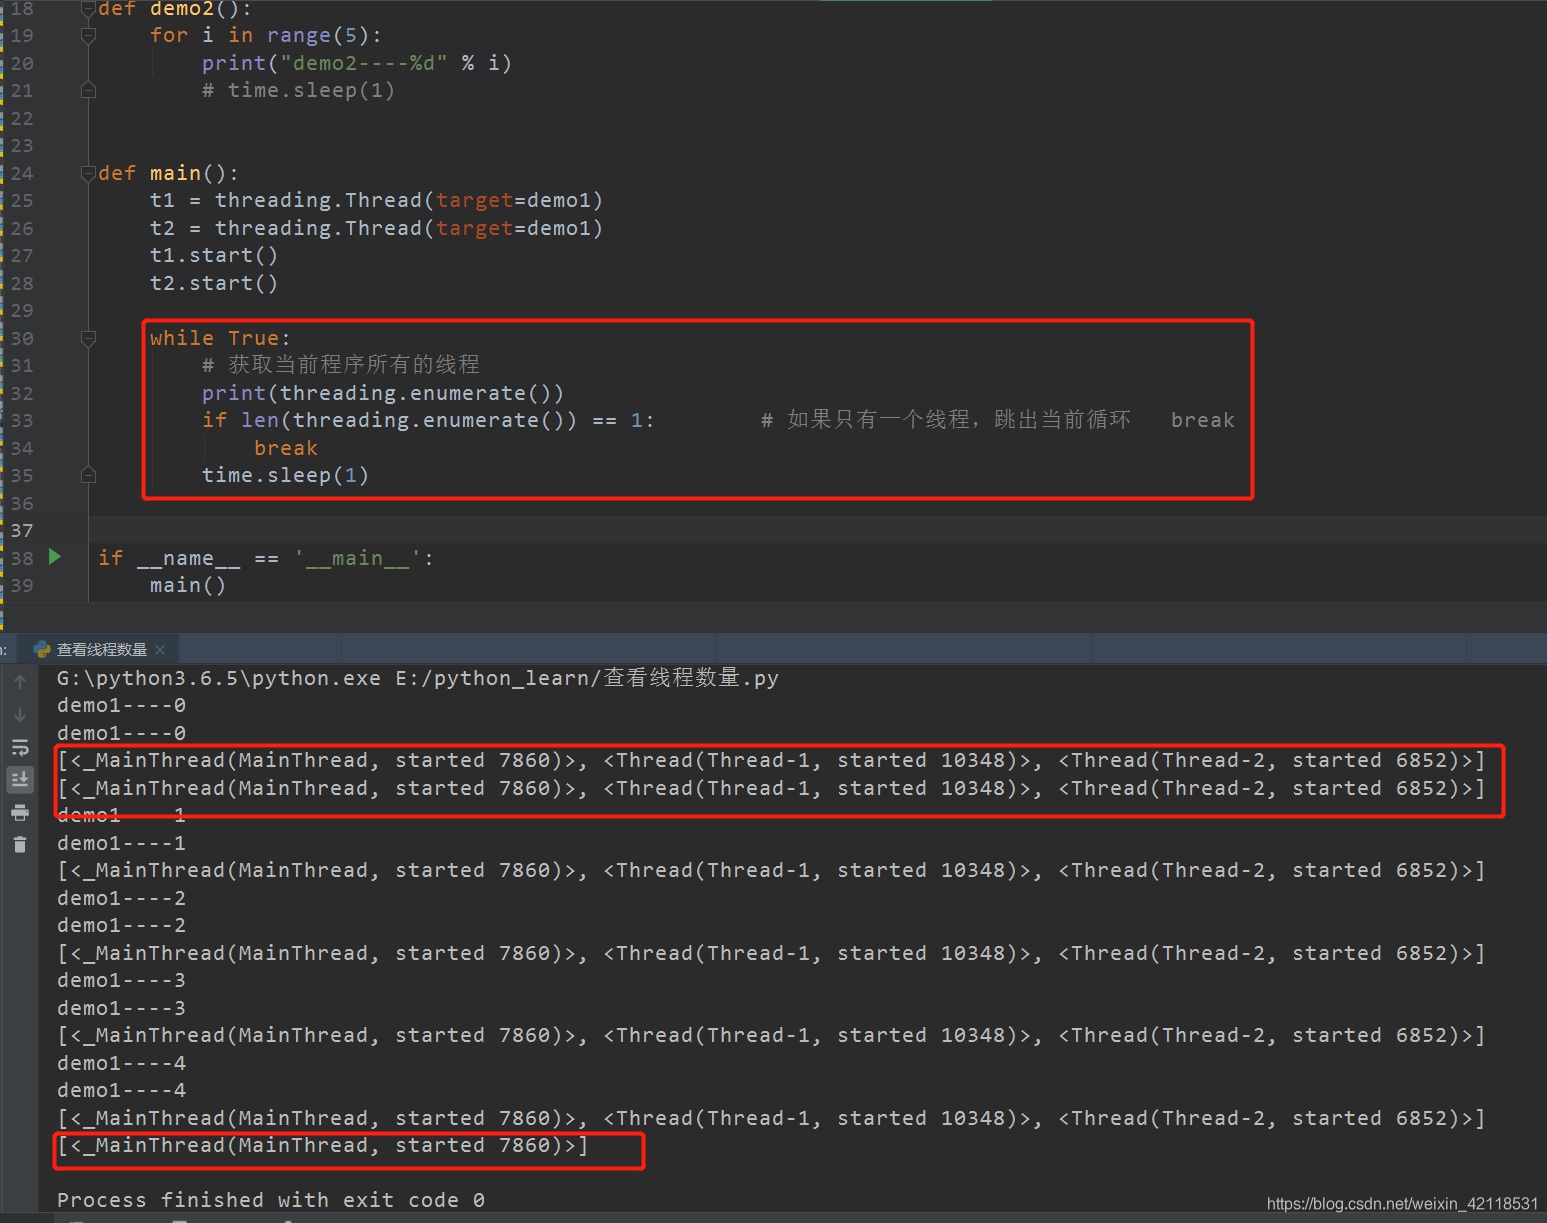
Task: Click line number 38 in the gutter
Action: pyautogui.click(x=22, y=558)
